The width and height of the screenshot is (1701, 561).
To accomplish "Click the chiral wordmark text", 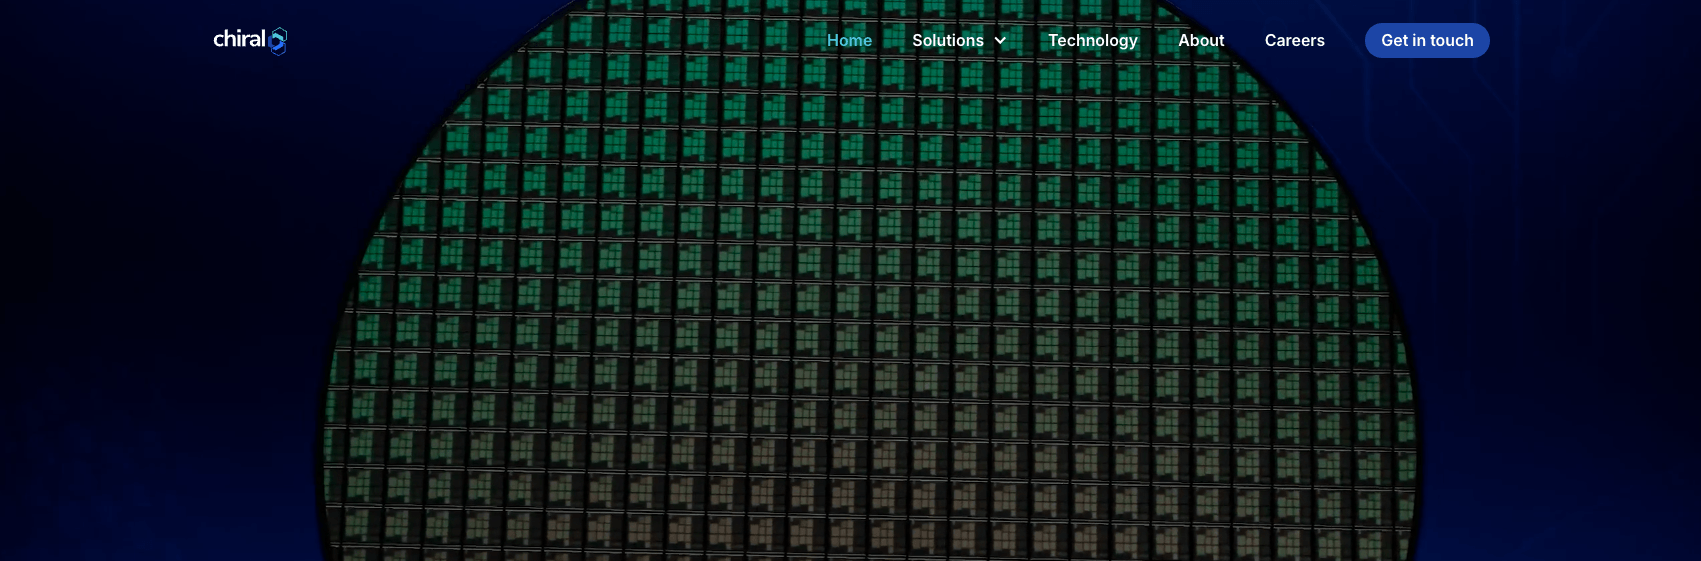I will point(239,39).
